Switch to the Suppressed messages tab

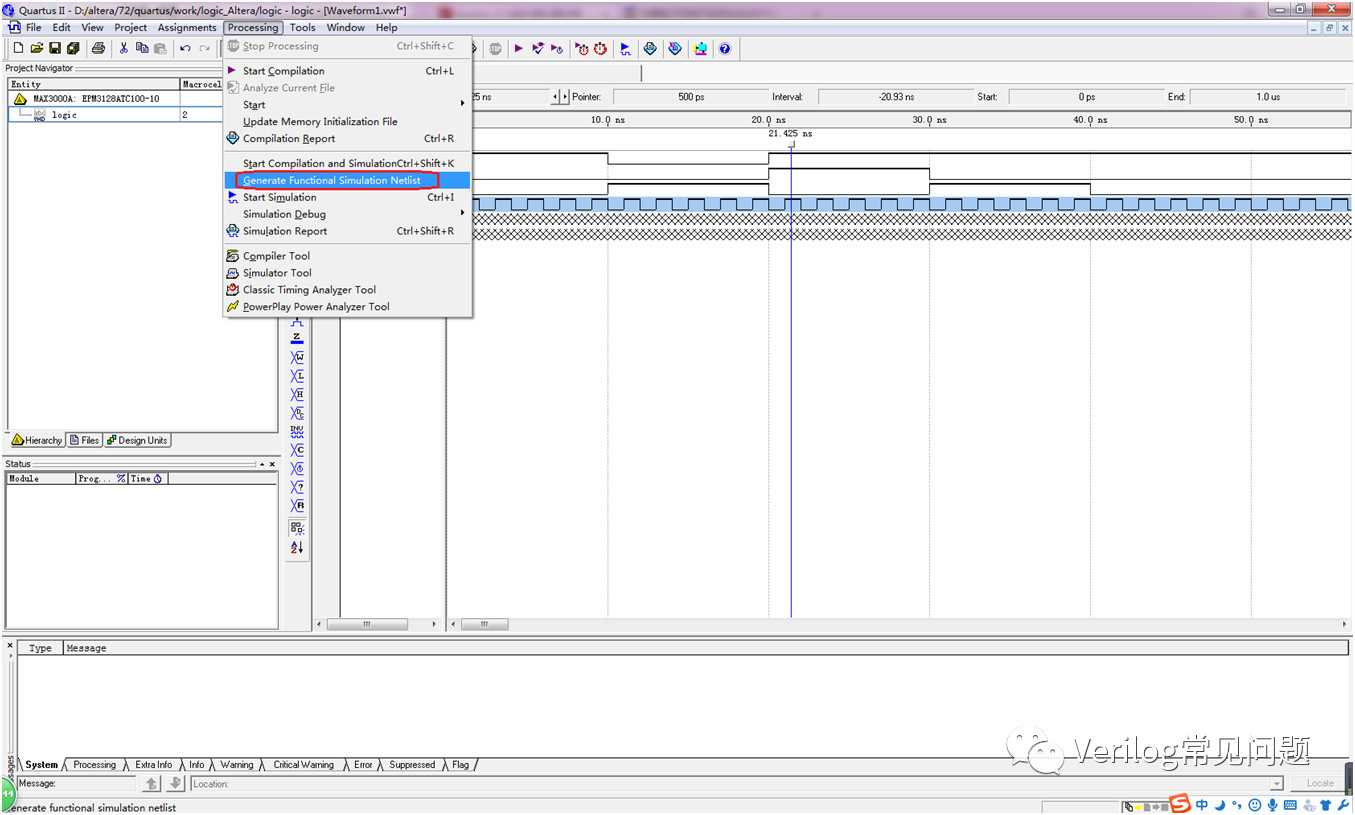pyautogui.click(x=412, y=765)
